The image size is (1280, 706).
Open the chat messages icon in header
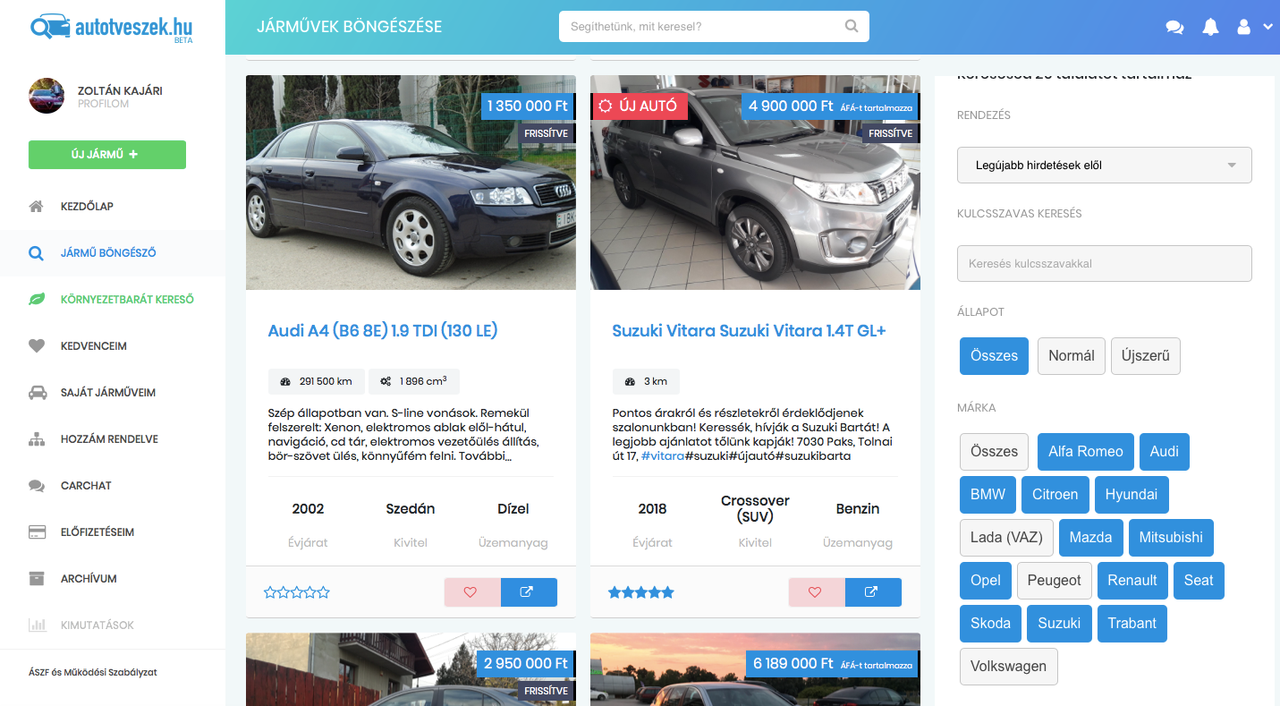1175,27
